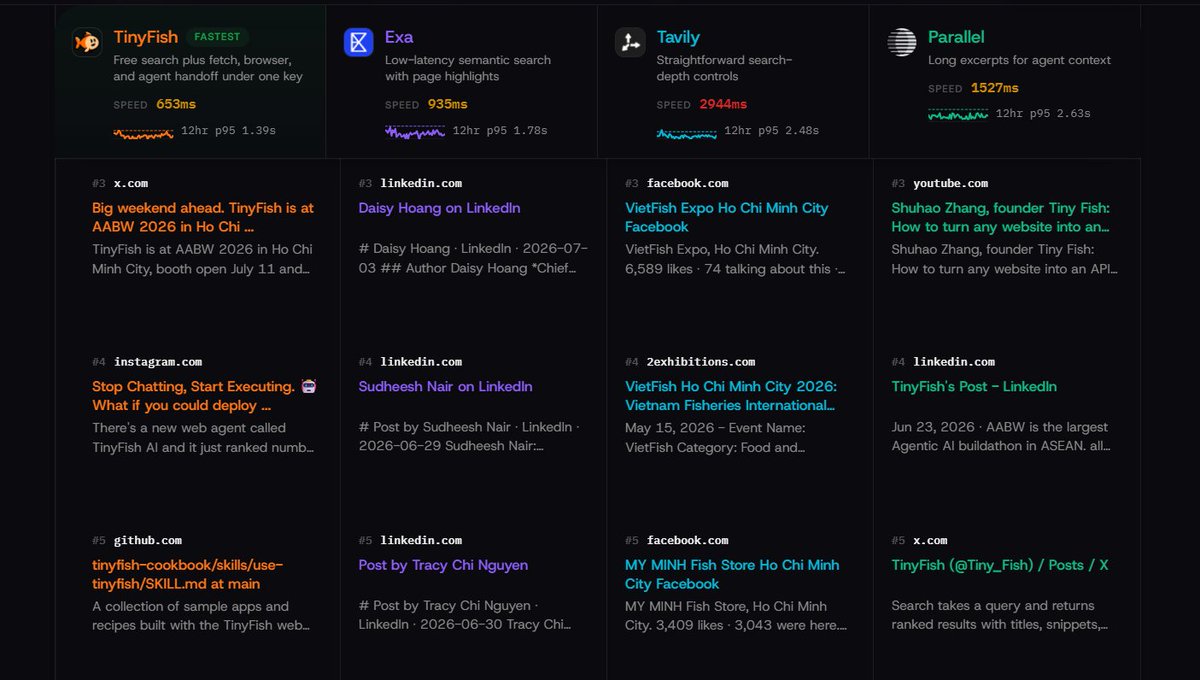Open the Exa provider heading
The image size is (1200, 680).
point(399,37)
